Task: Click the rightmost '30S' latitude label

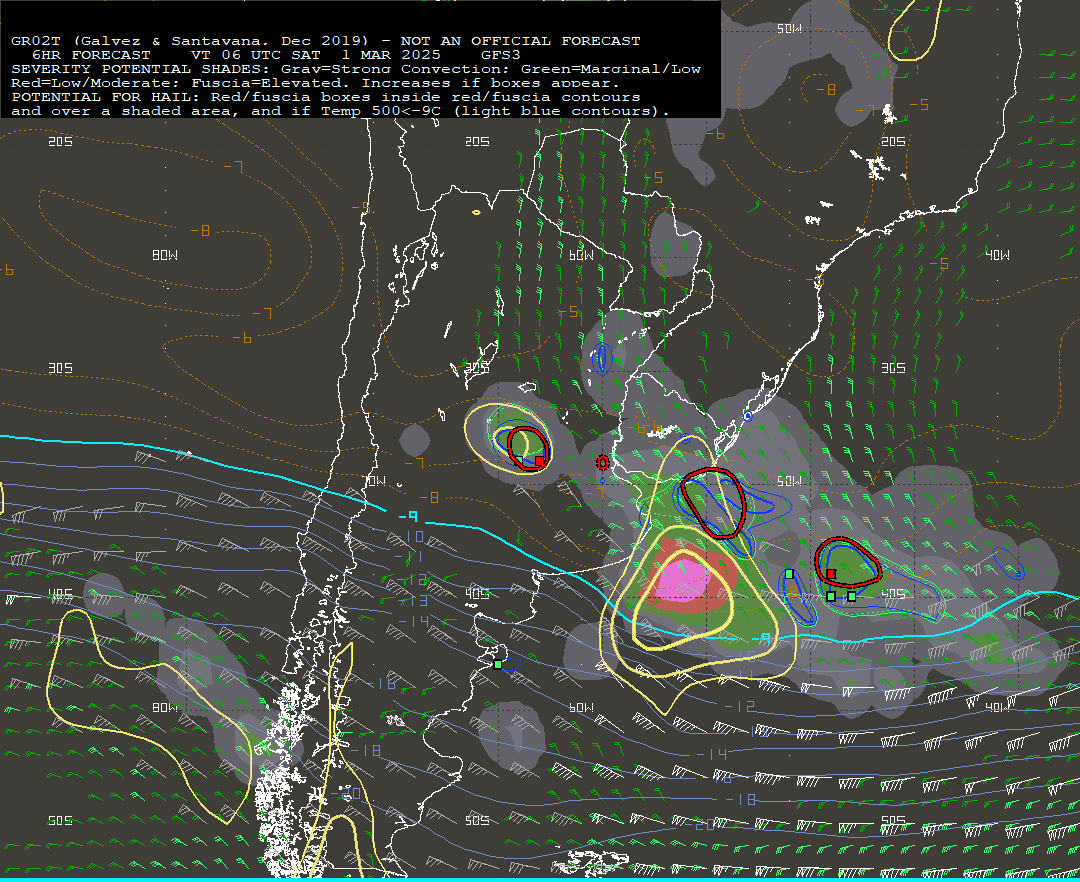Action: point(893,368)
